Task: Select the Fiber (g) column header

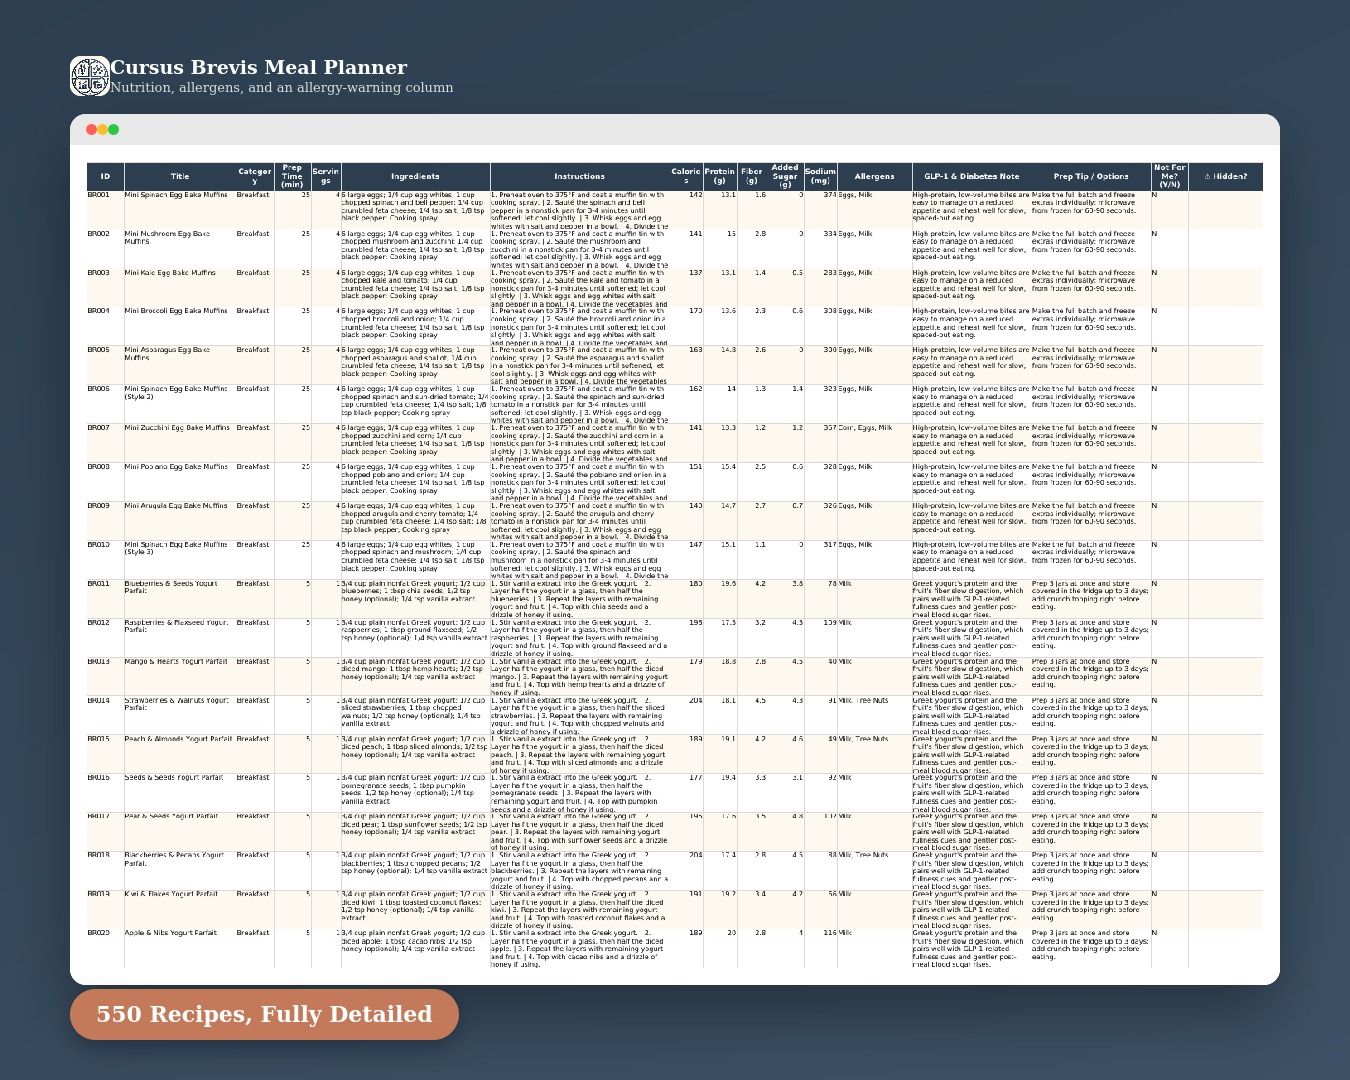Action: point(752,176)
